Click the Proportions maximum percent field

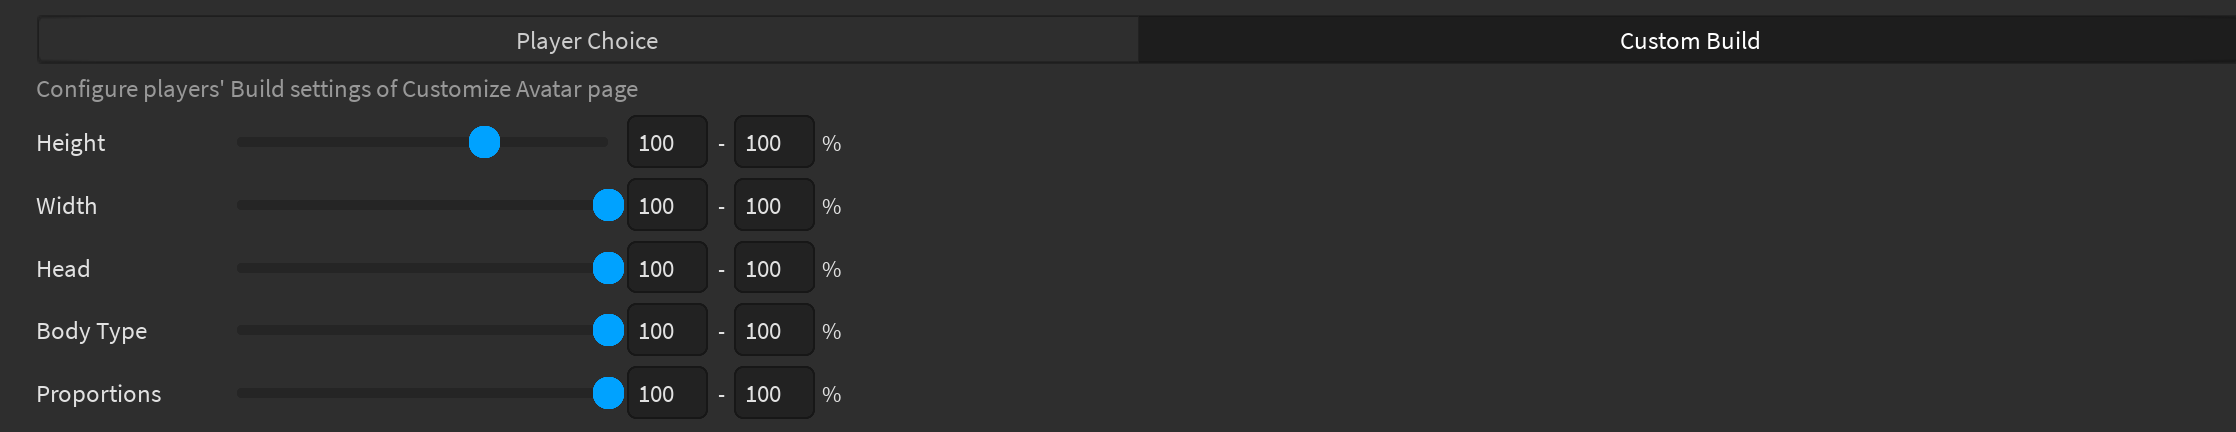coord(774,393)
